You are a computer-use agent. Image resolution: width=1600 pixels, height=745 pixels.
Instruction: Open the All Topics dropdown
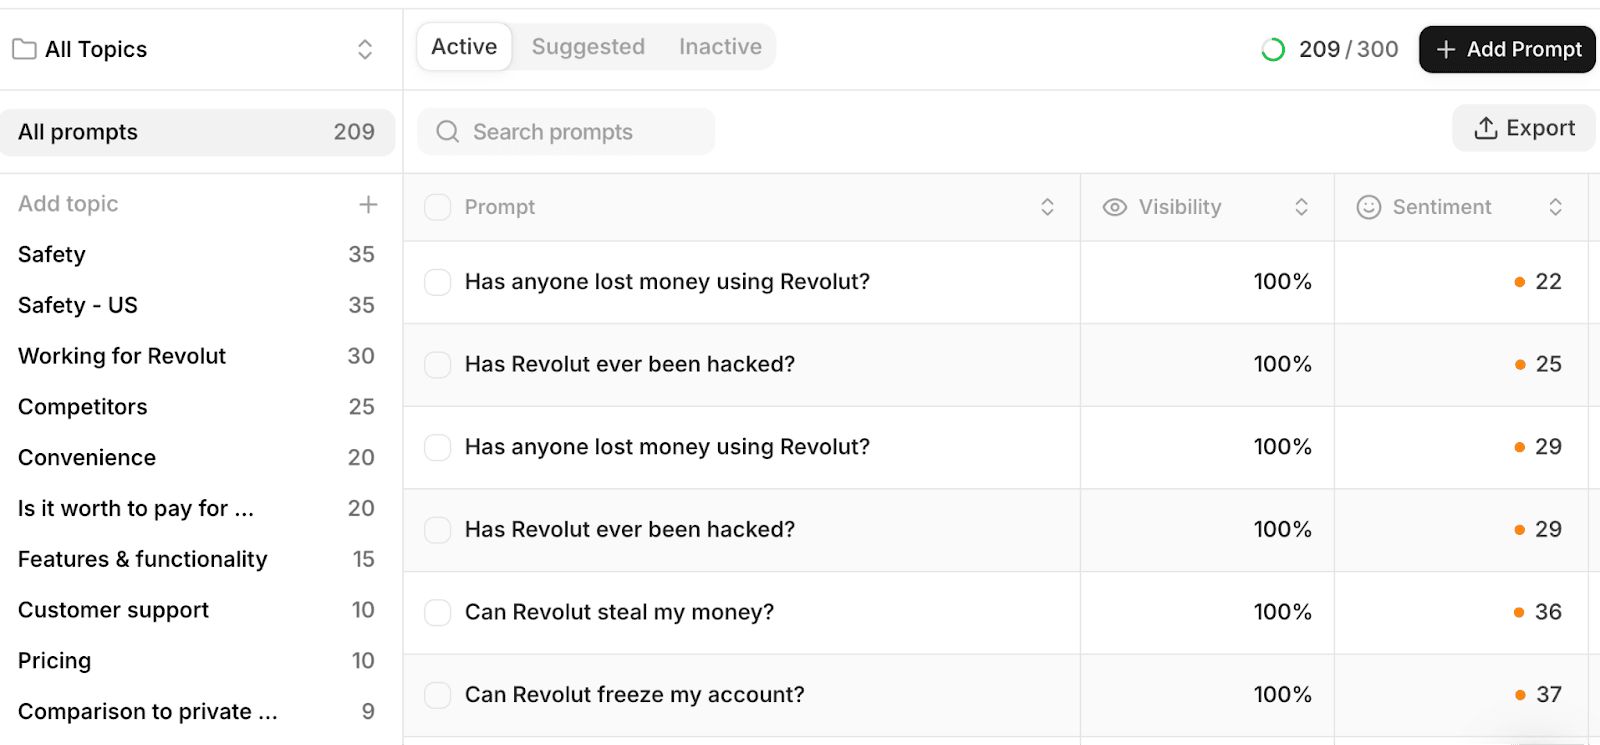(365, 49)
